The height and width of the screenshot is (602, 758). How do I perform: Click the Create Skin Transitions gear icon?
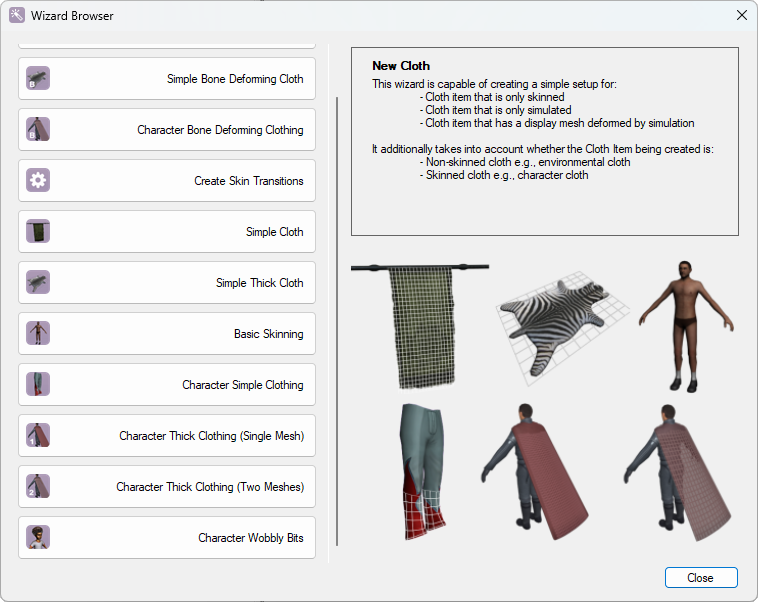click(x=38, y=180)
